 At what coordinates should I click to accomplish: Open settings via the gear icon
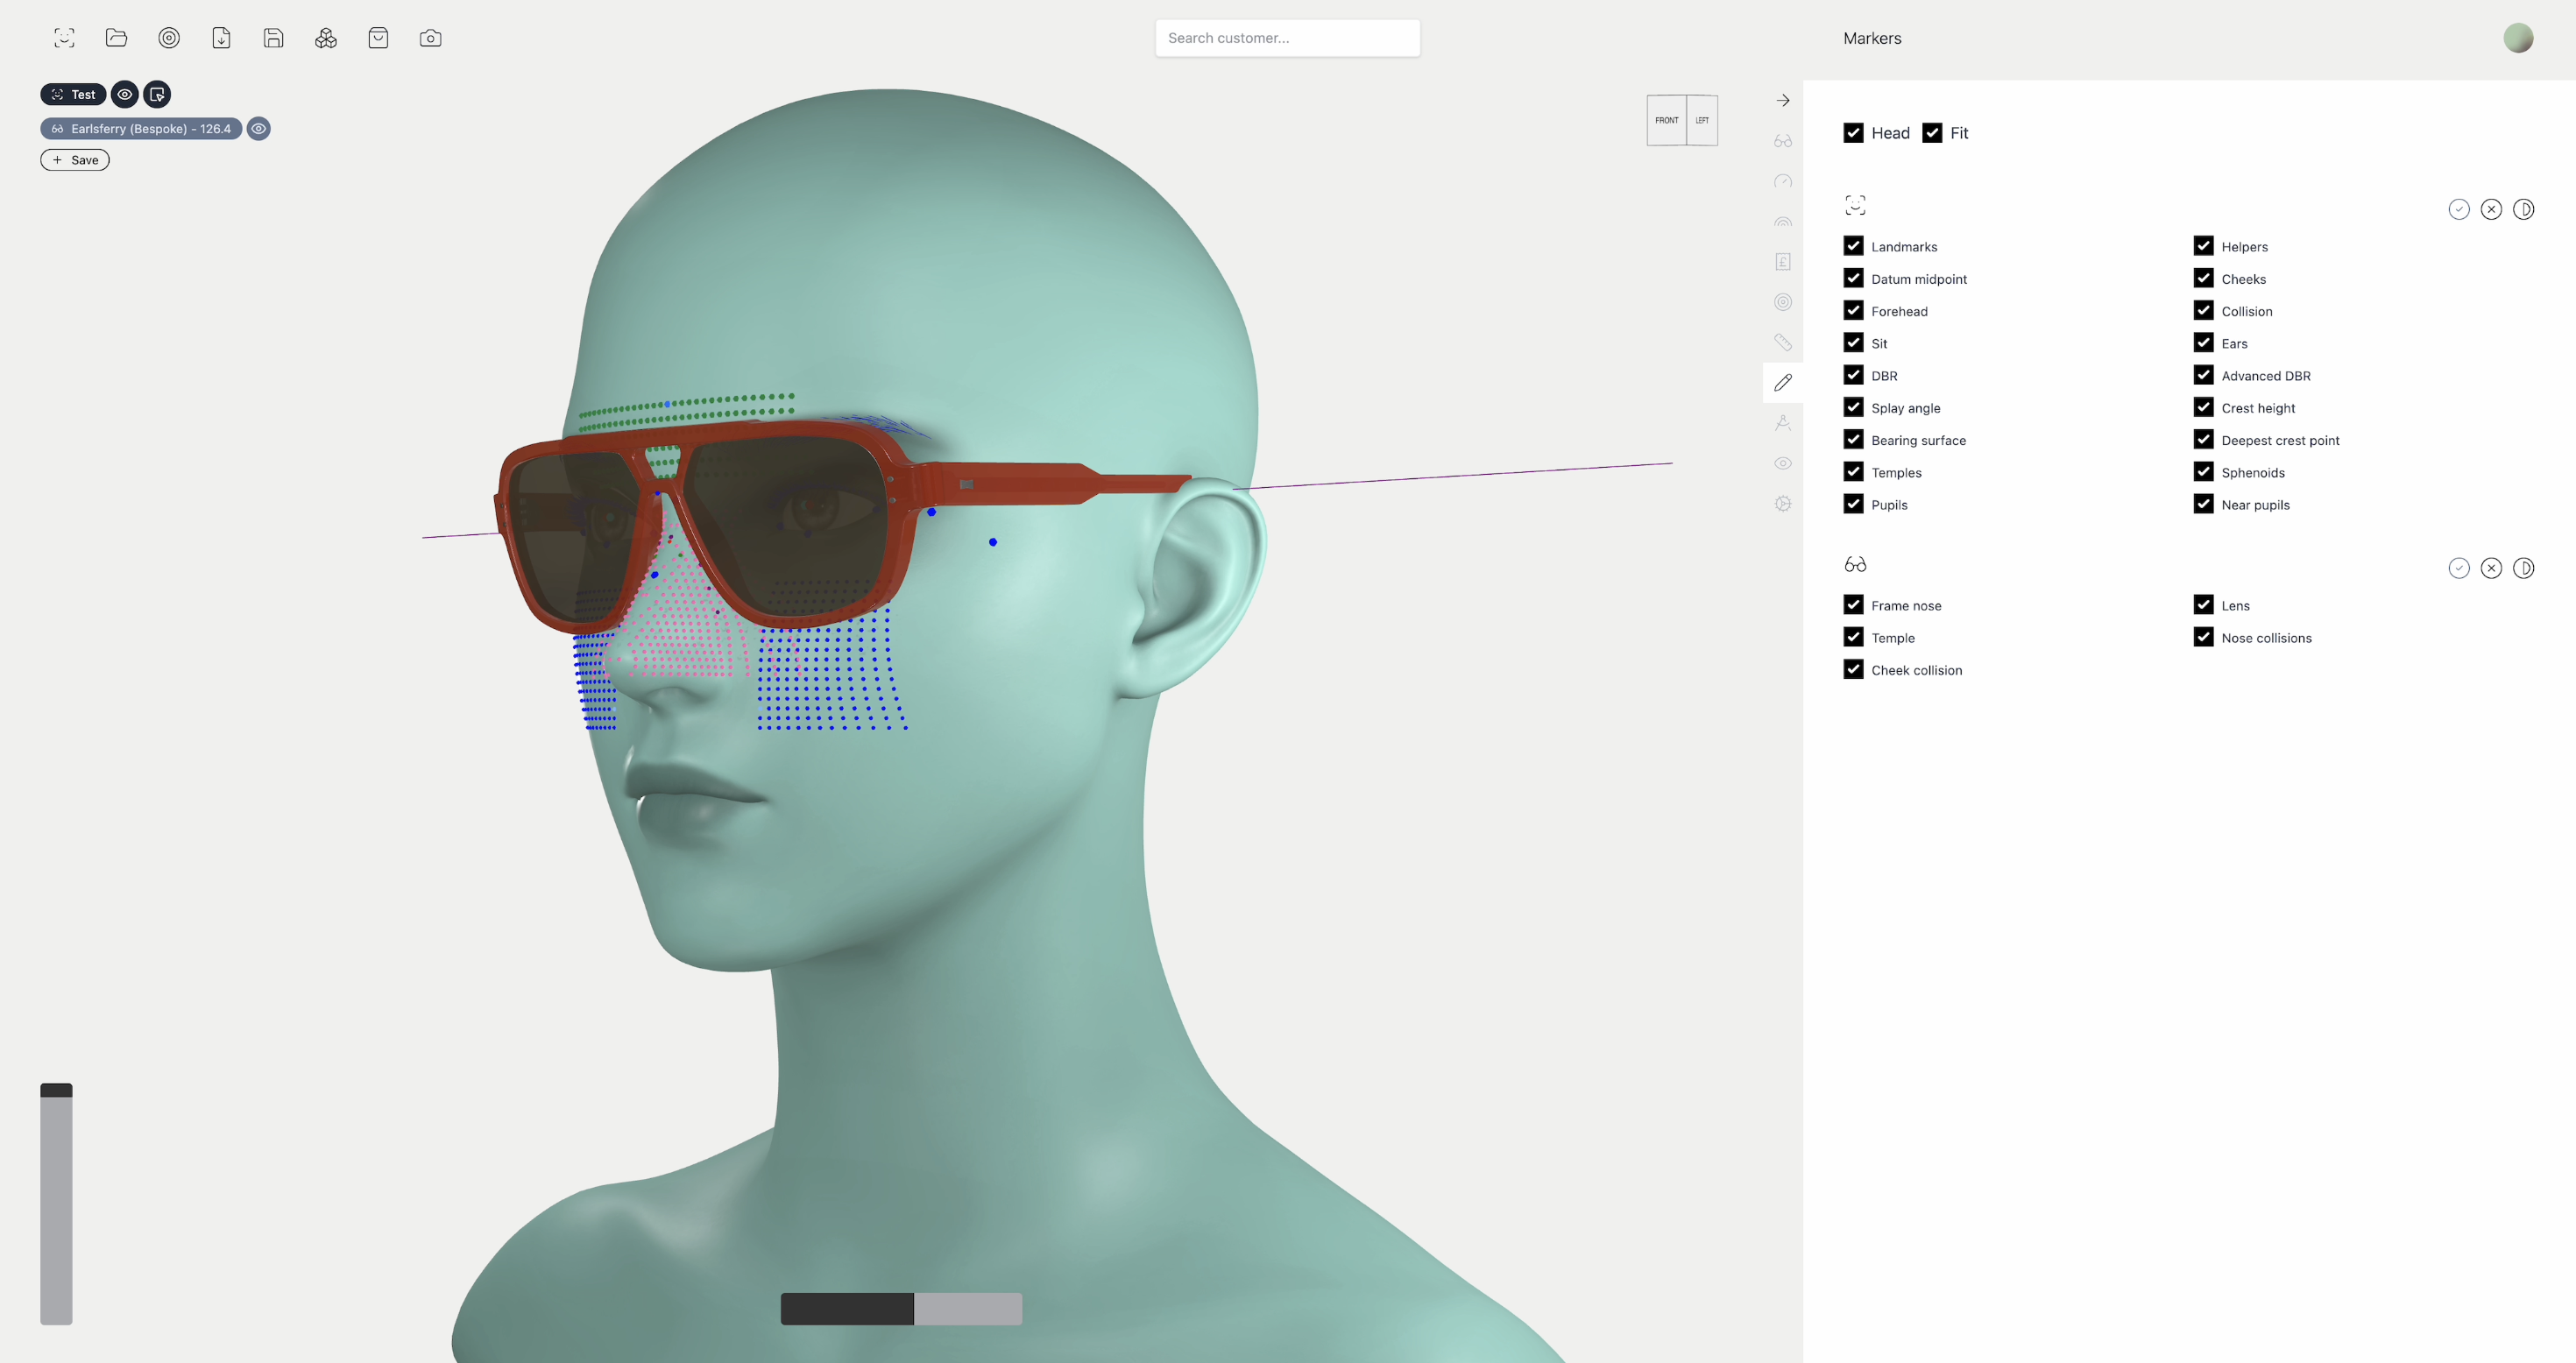1783,503
